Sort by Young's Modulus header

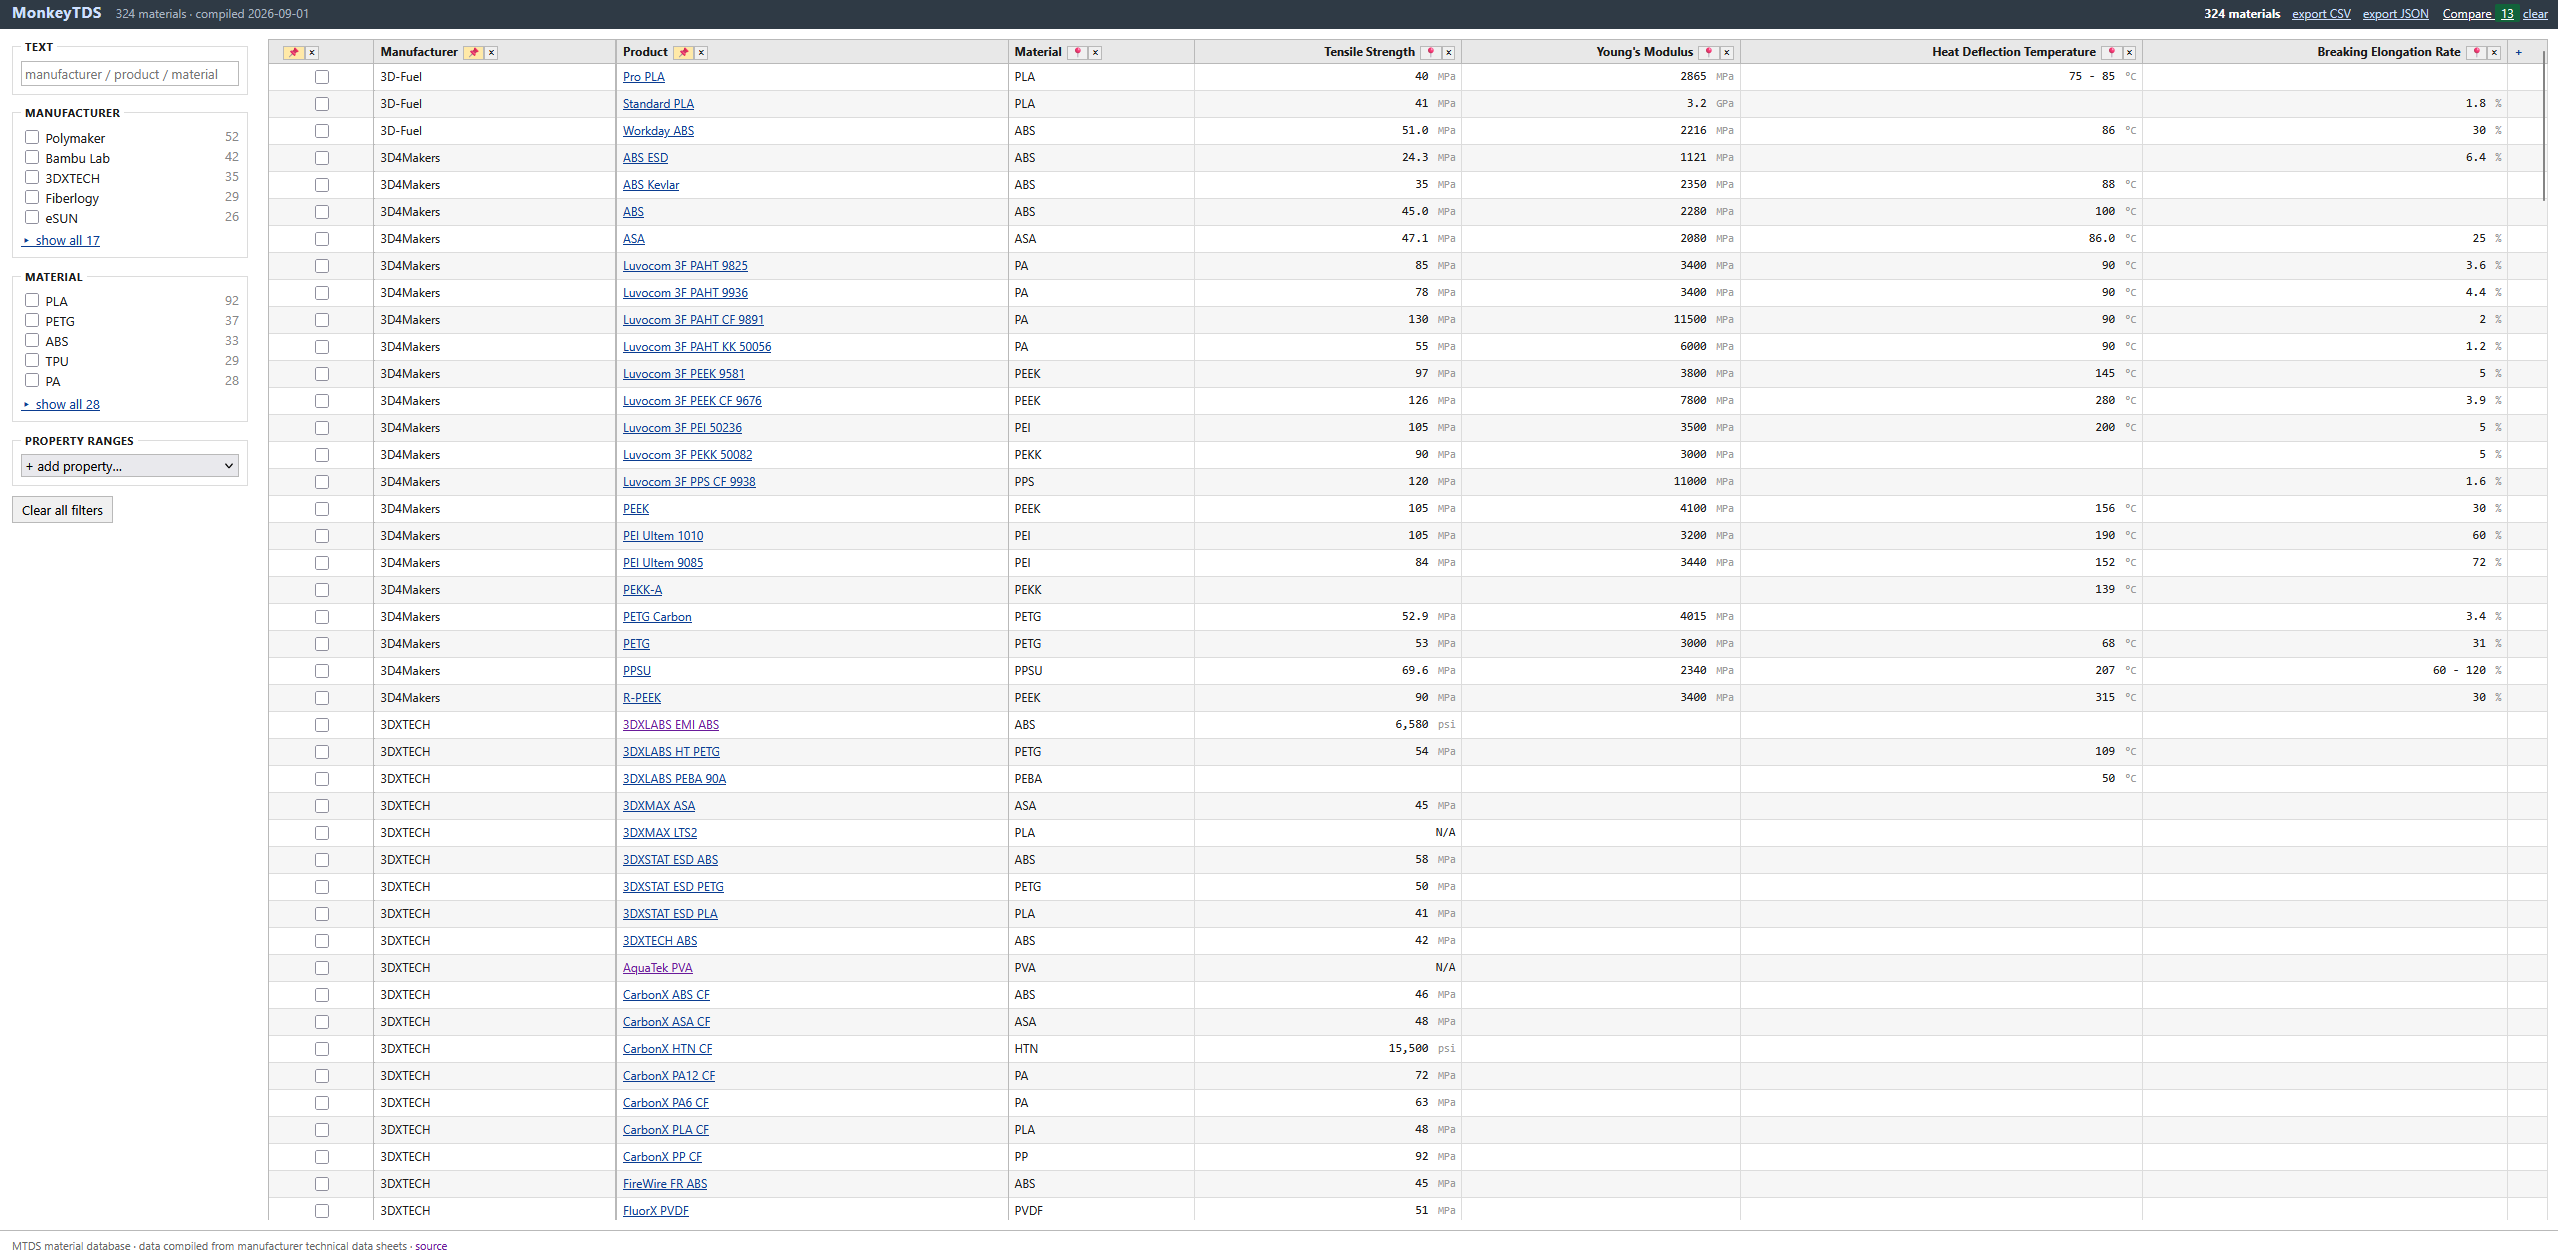coord(1644,52)
